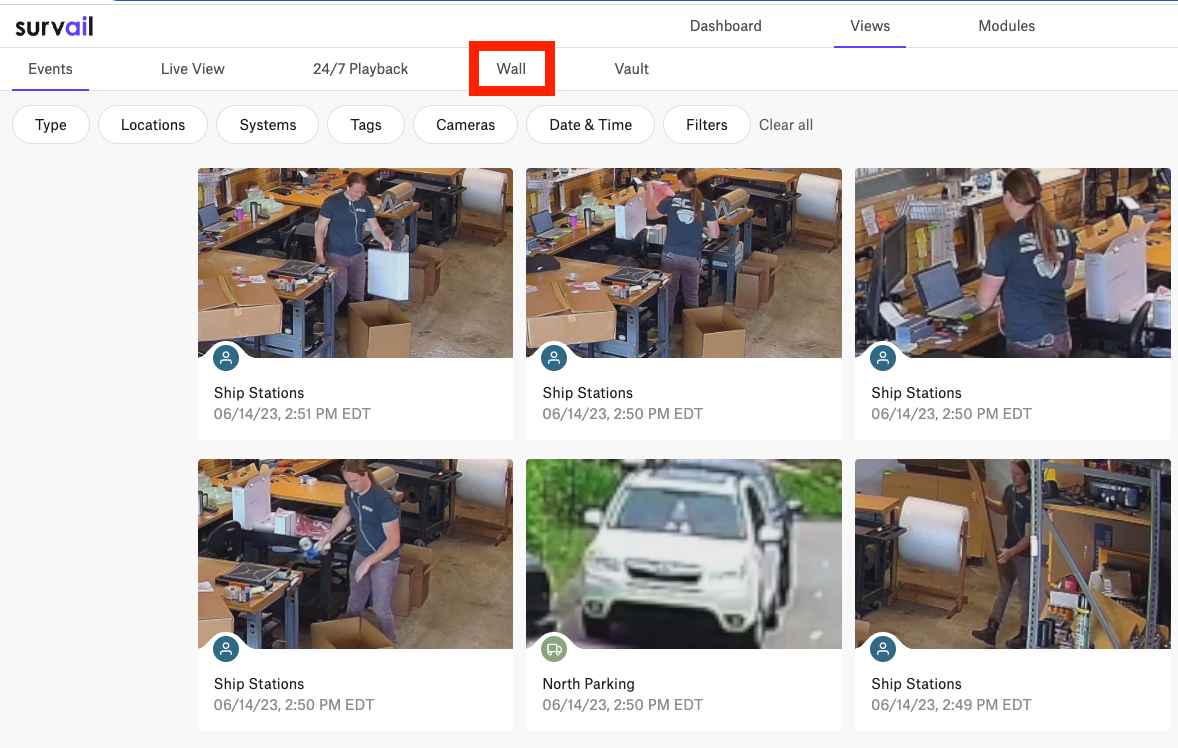1178x748 pixels.
Task: Click the North Parking title text
Action: pyautogui.click(x=588, y=684)
